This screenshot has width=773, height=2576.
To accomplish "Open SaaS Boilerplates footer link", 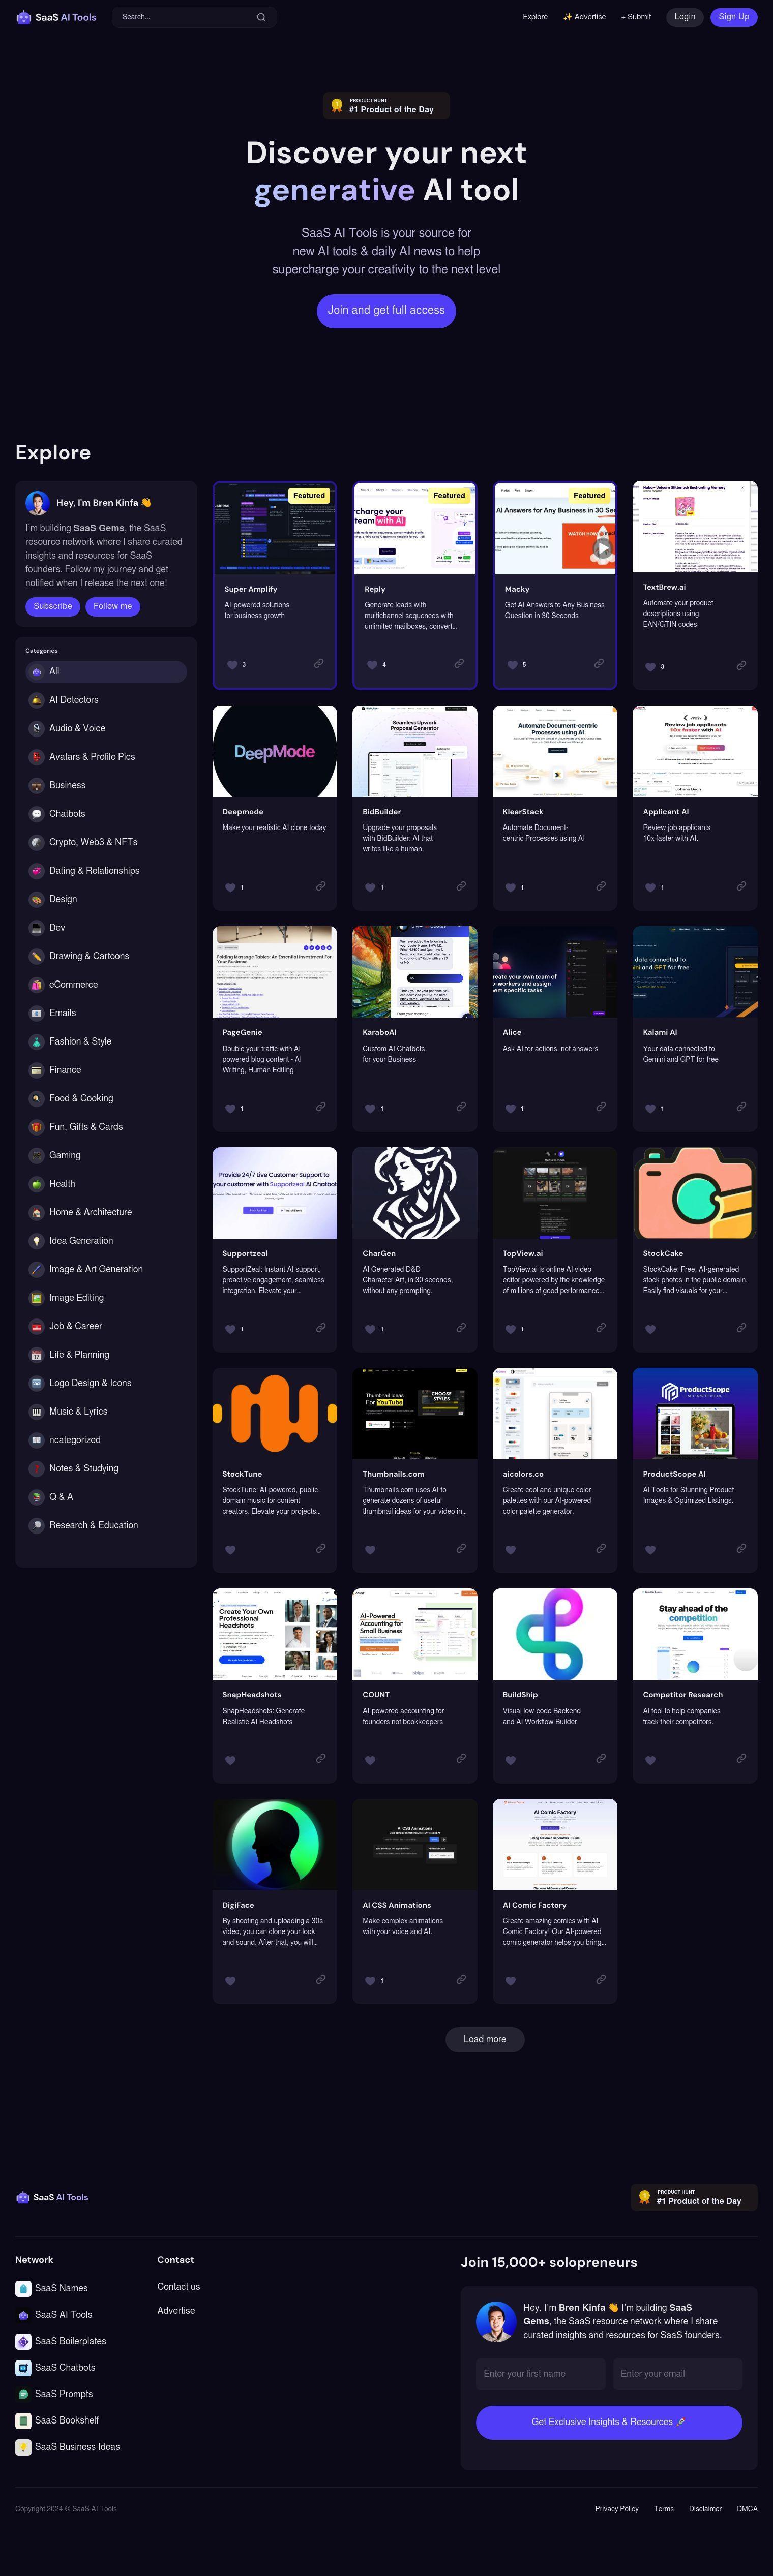I will click(61, 2341).
